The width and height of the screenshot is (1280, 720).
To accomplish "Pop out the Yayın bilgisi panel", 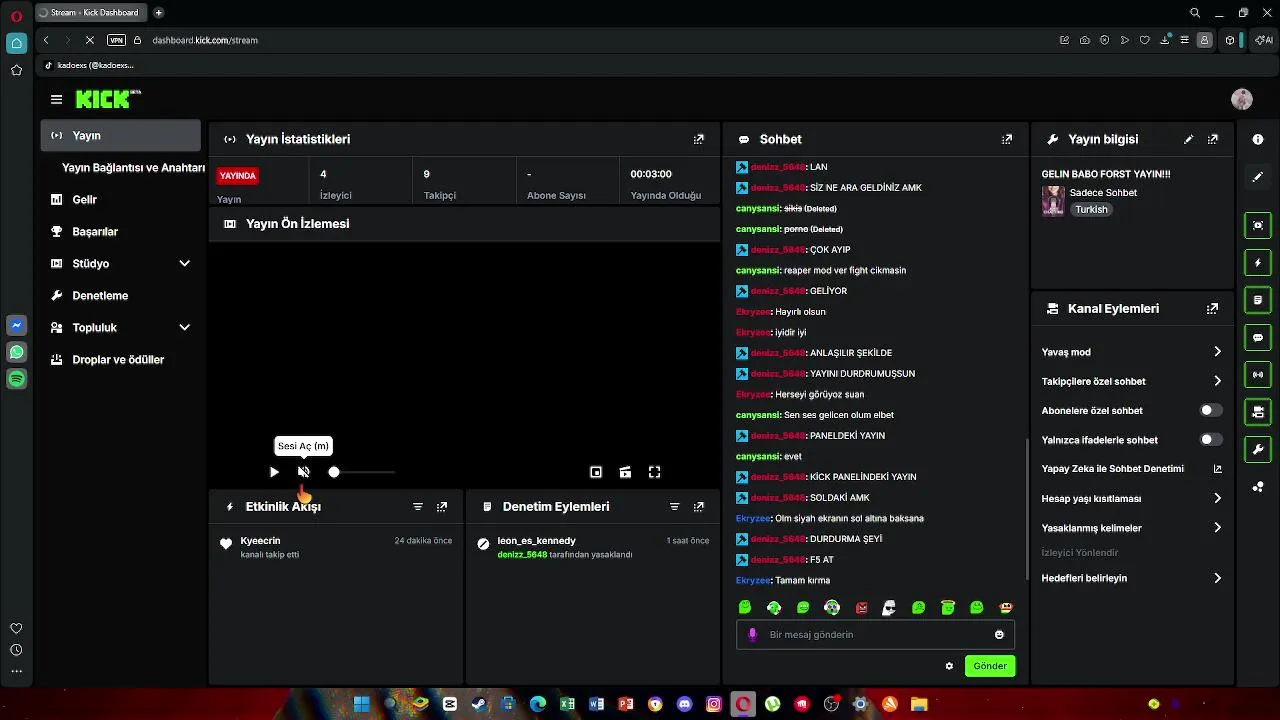I will pos(1213,139).
